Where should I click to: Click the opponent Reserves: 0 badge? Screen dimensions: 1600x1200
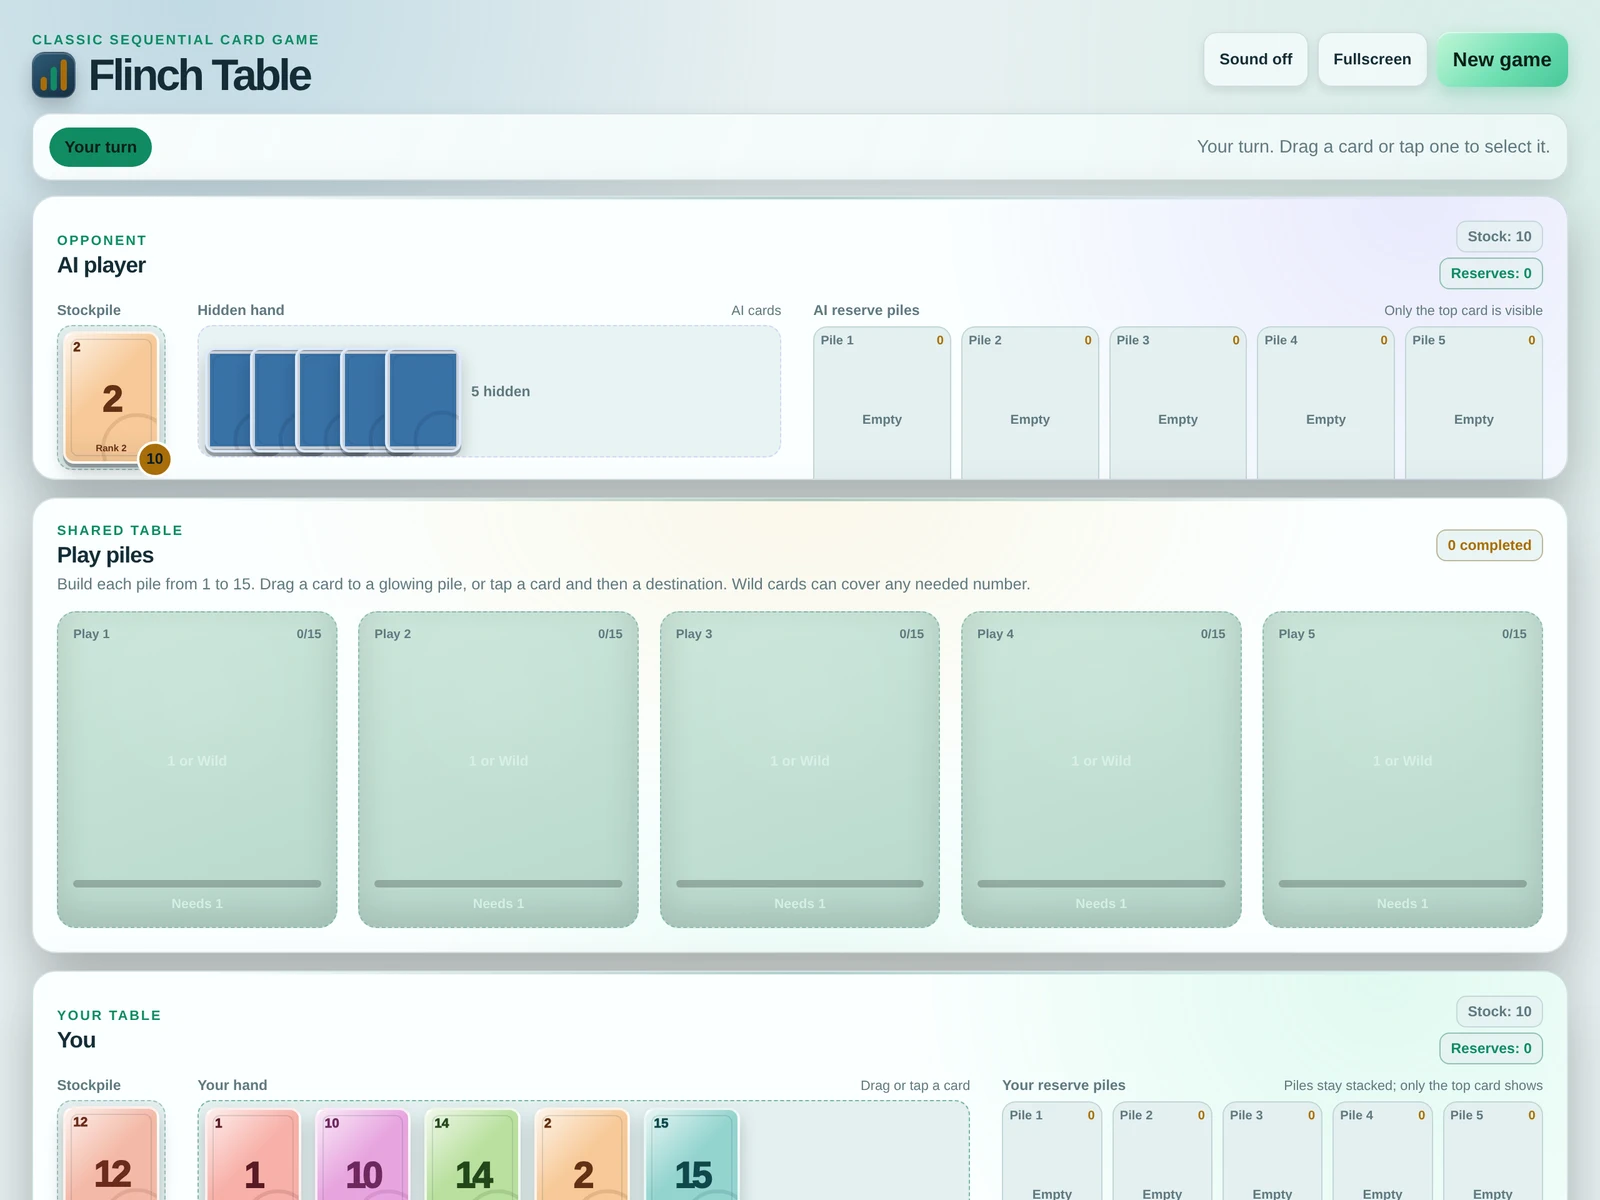[x=1491, y=273]
